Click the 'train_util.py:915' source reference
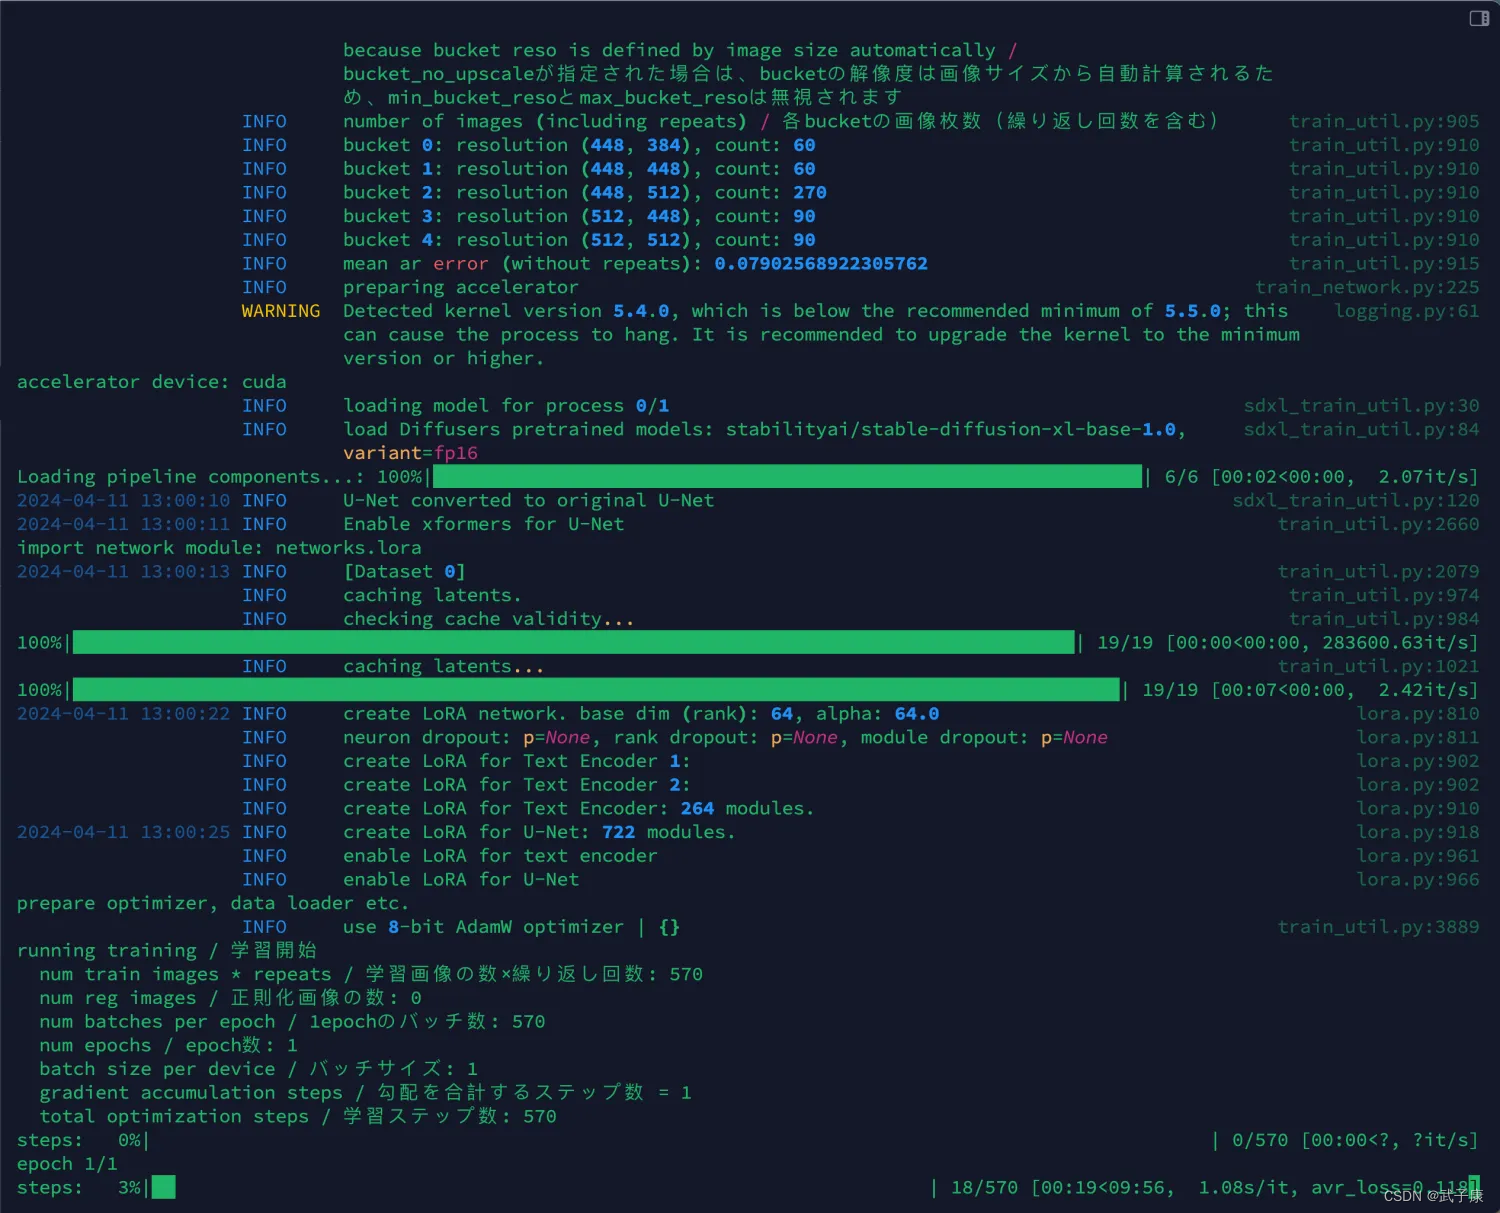The height and width of the screenshot is (1213, 1500). coord(1384,263)
